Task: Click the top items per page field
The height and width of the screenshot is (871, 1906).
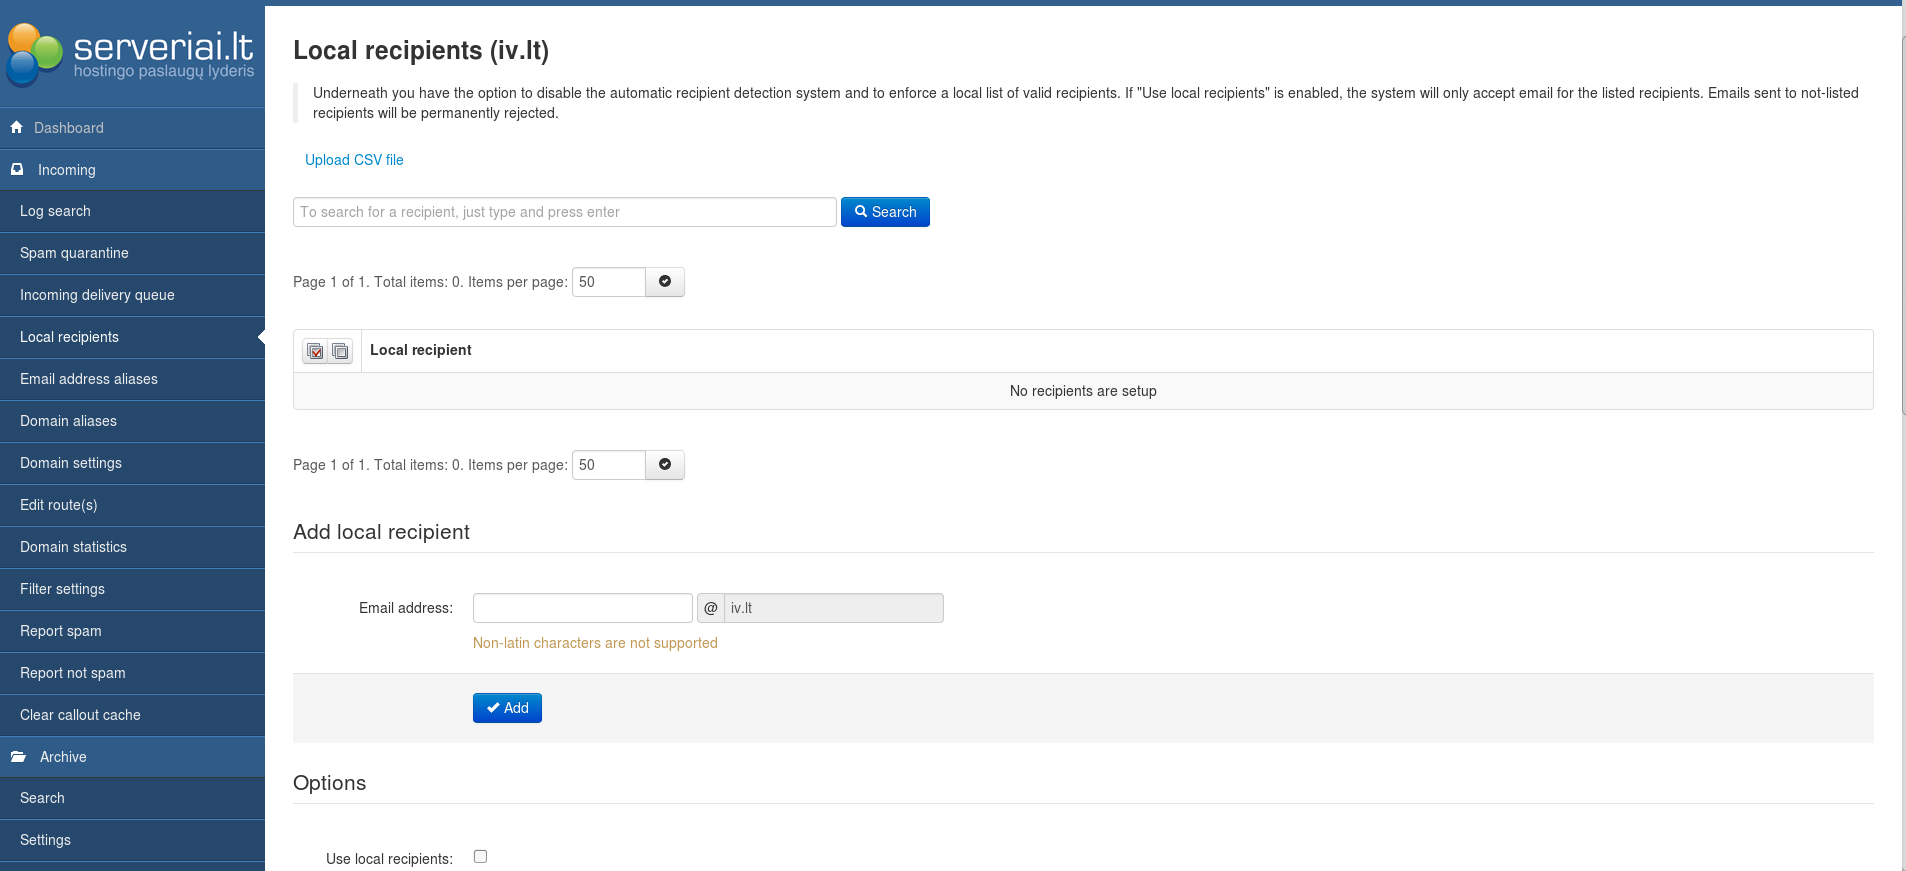Action: tap(609, 282)
